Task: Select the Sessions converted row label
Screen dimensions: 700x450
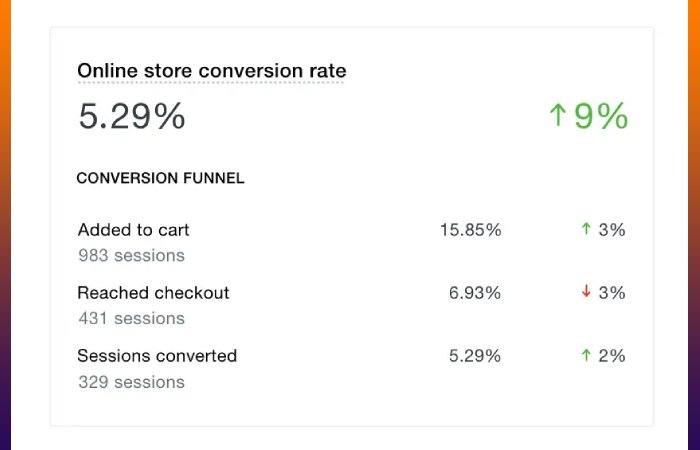Action: (x=157, y=356)
